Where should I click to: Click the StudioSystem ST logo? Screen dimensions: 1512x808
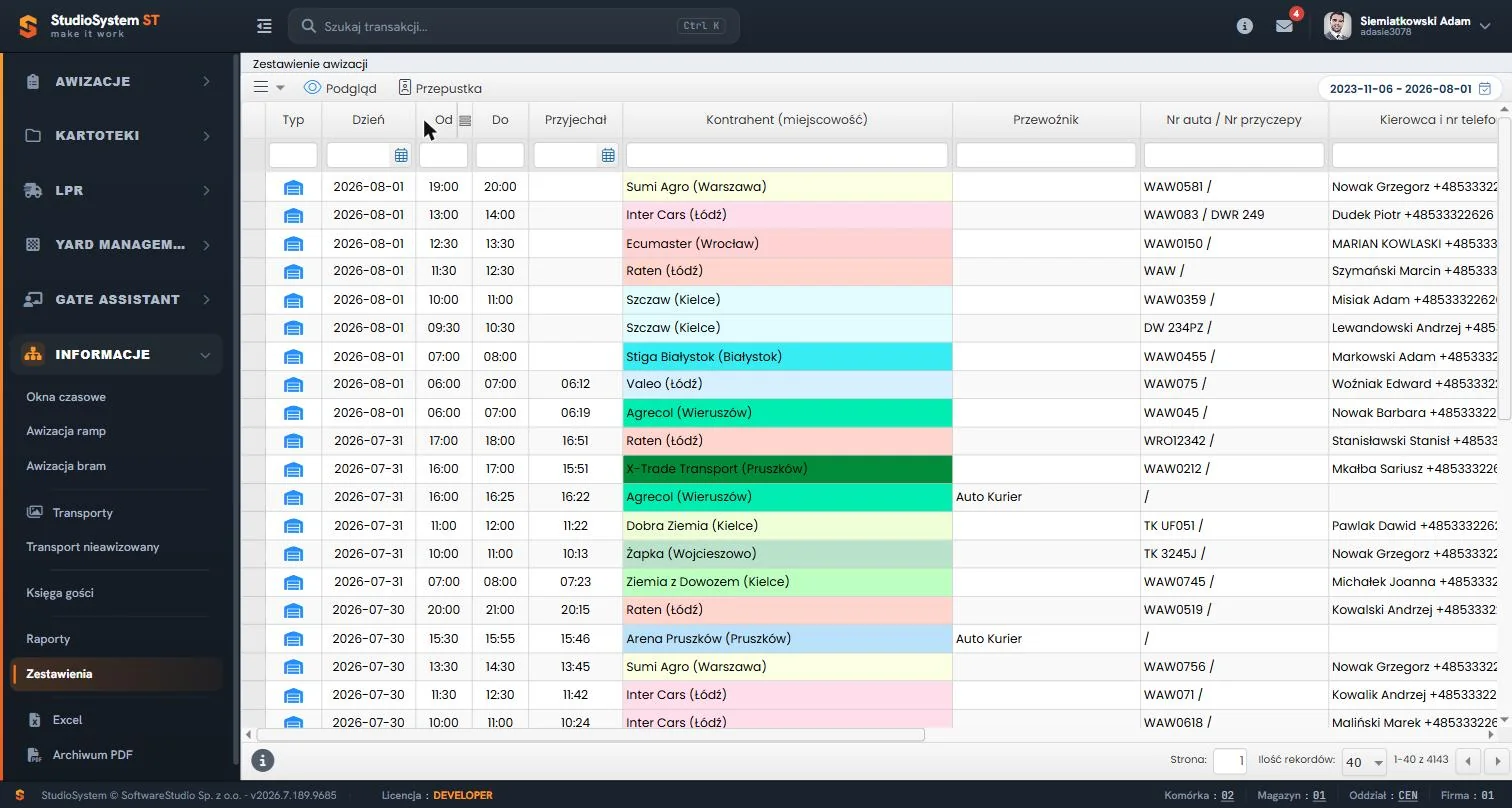(x=89, y=26)
